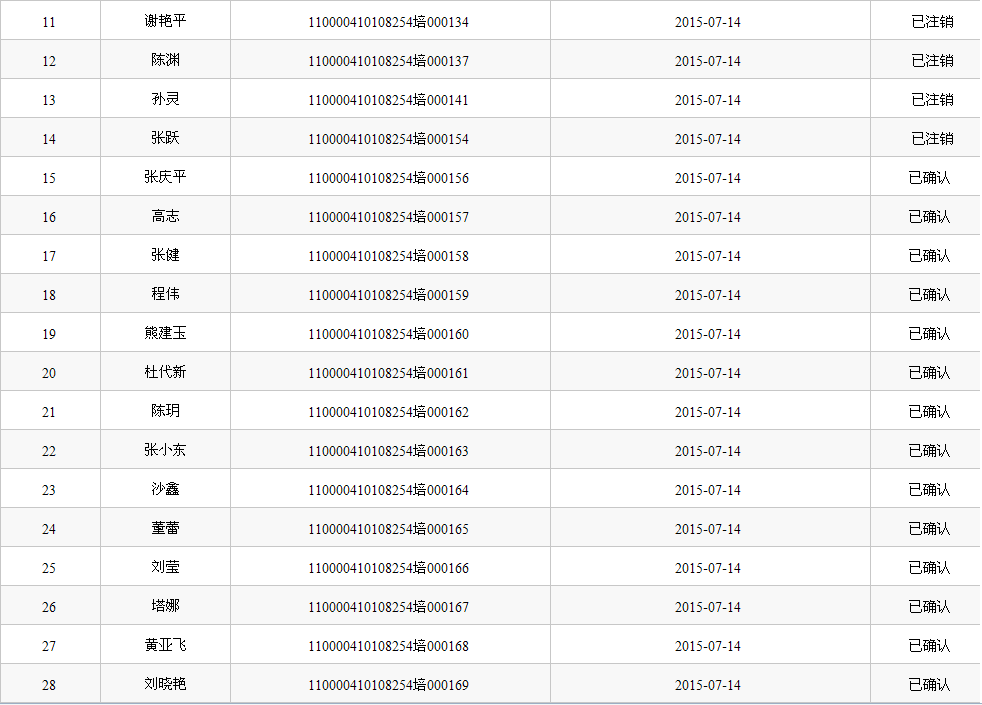This screenshot has height=705, width=982.
Task: Click the 已确认 status for 杜代新
Action: [x=929, y=373]
